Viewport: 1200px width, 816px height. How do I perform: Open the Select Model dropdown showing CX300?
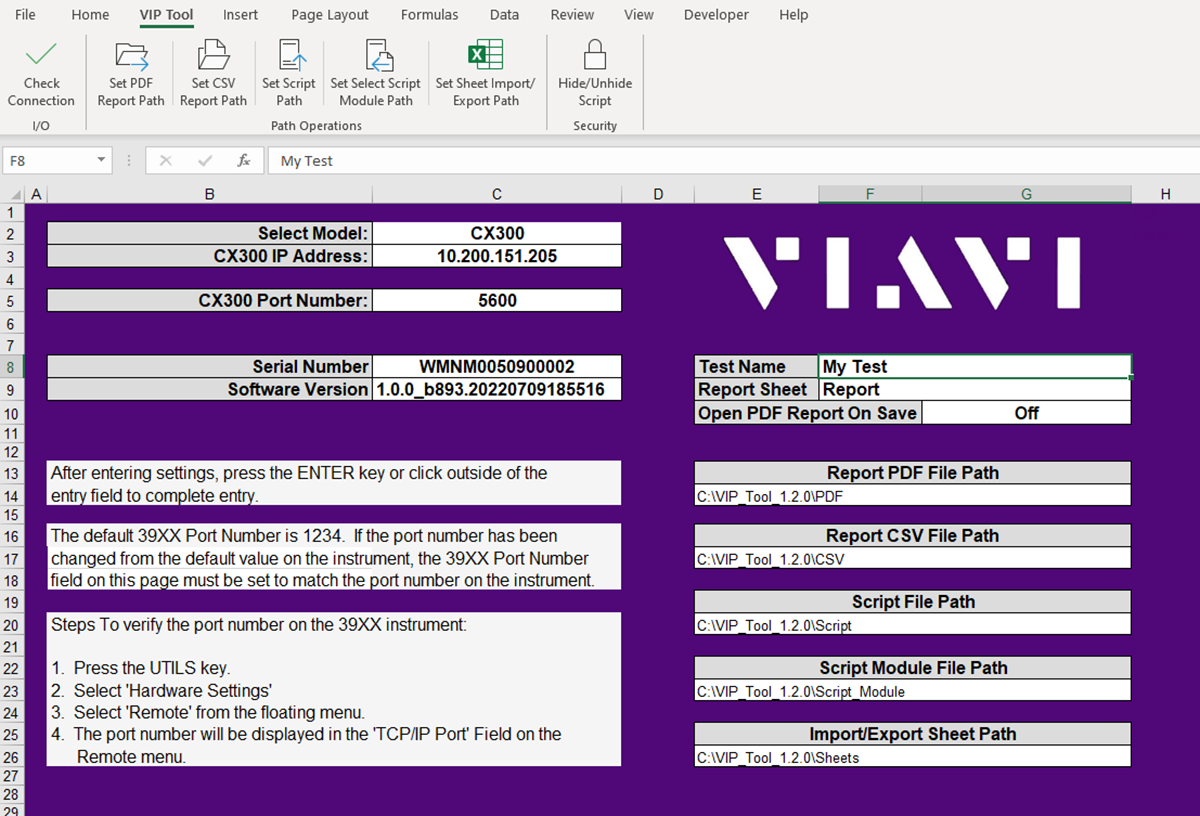click(496, 233)
